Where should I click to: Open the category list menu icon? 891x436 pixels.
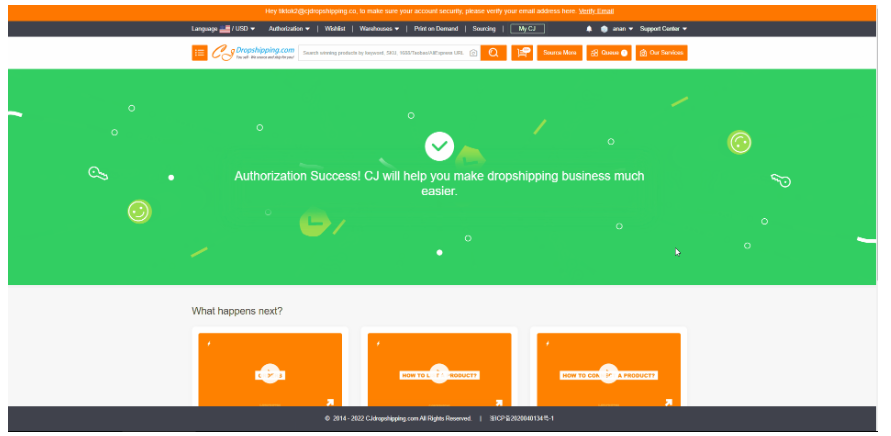coord(200,53)
